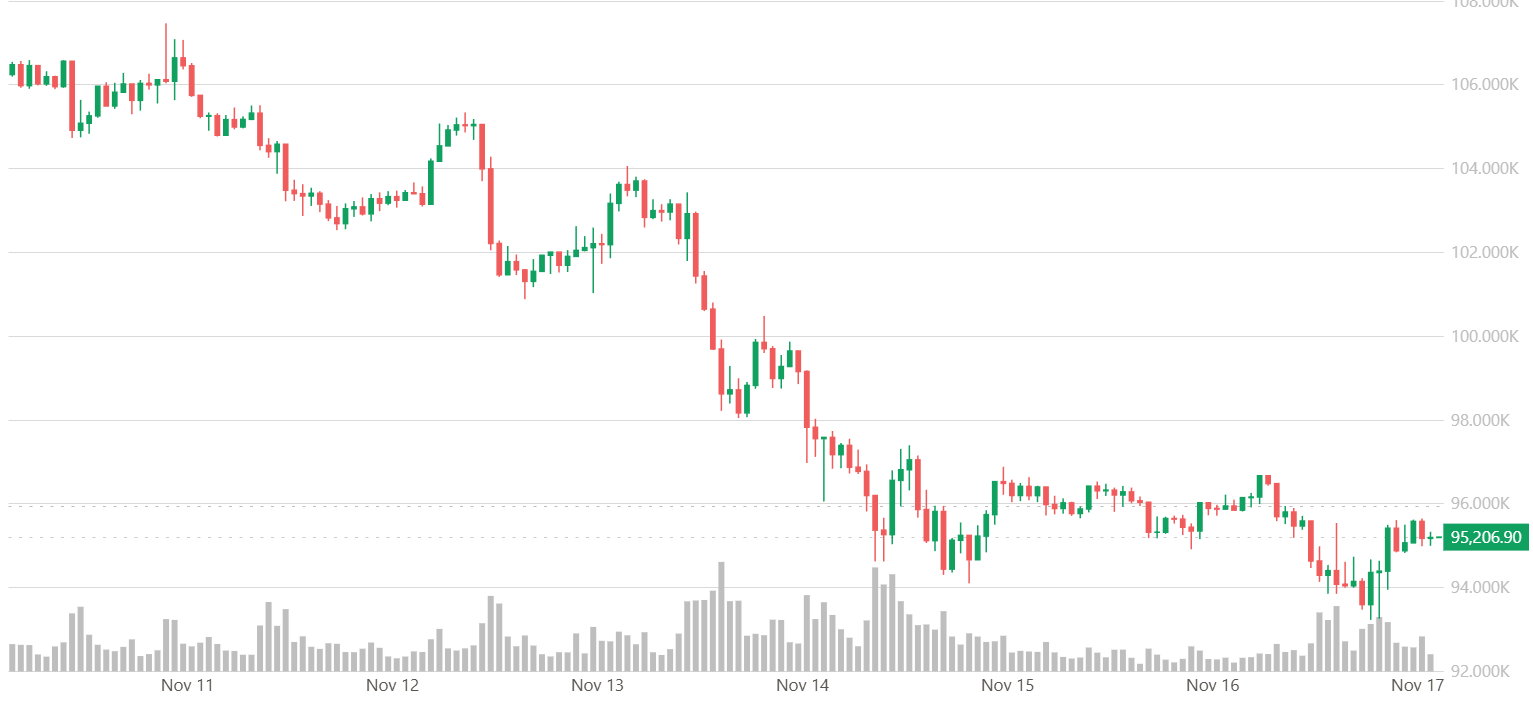This screenshot has height=705, width=1533.
Task: Click the first candlestick at the left edge
Action: (12, 69)
